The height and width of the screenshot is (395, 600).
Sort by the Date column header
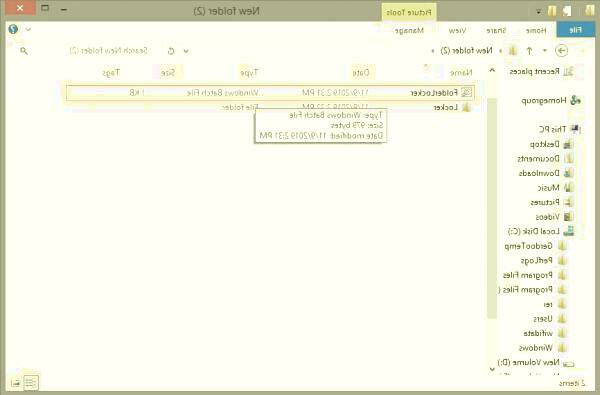click(361, 72)
